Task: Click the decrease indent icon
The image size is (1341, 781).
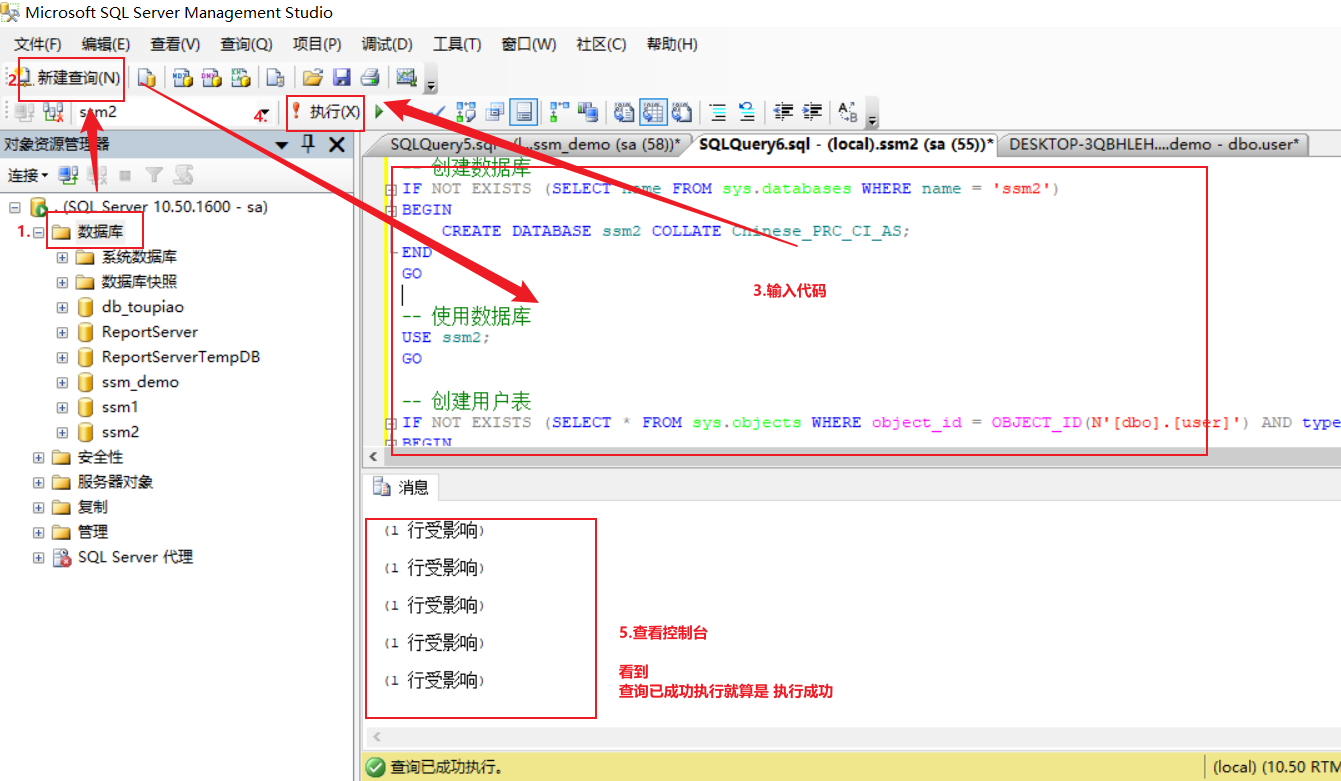Action: pos(783,112)
